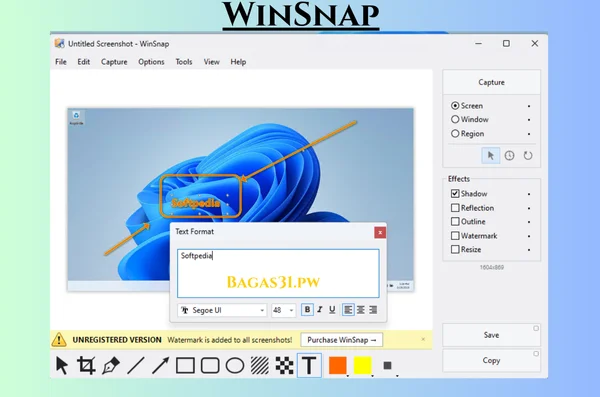Pick the yellow fill color swatch
This screenshot has width=600, height=397.
[x=362, y=365]
